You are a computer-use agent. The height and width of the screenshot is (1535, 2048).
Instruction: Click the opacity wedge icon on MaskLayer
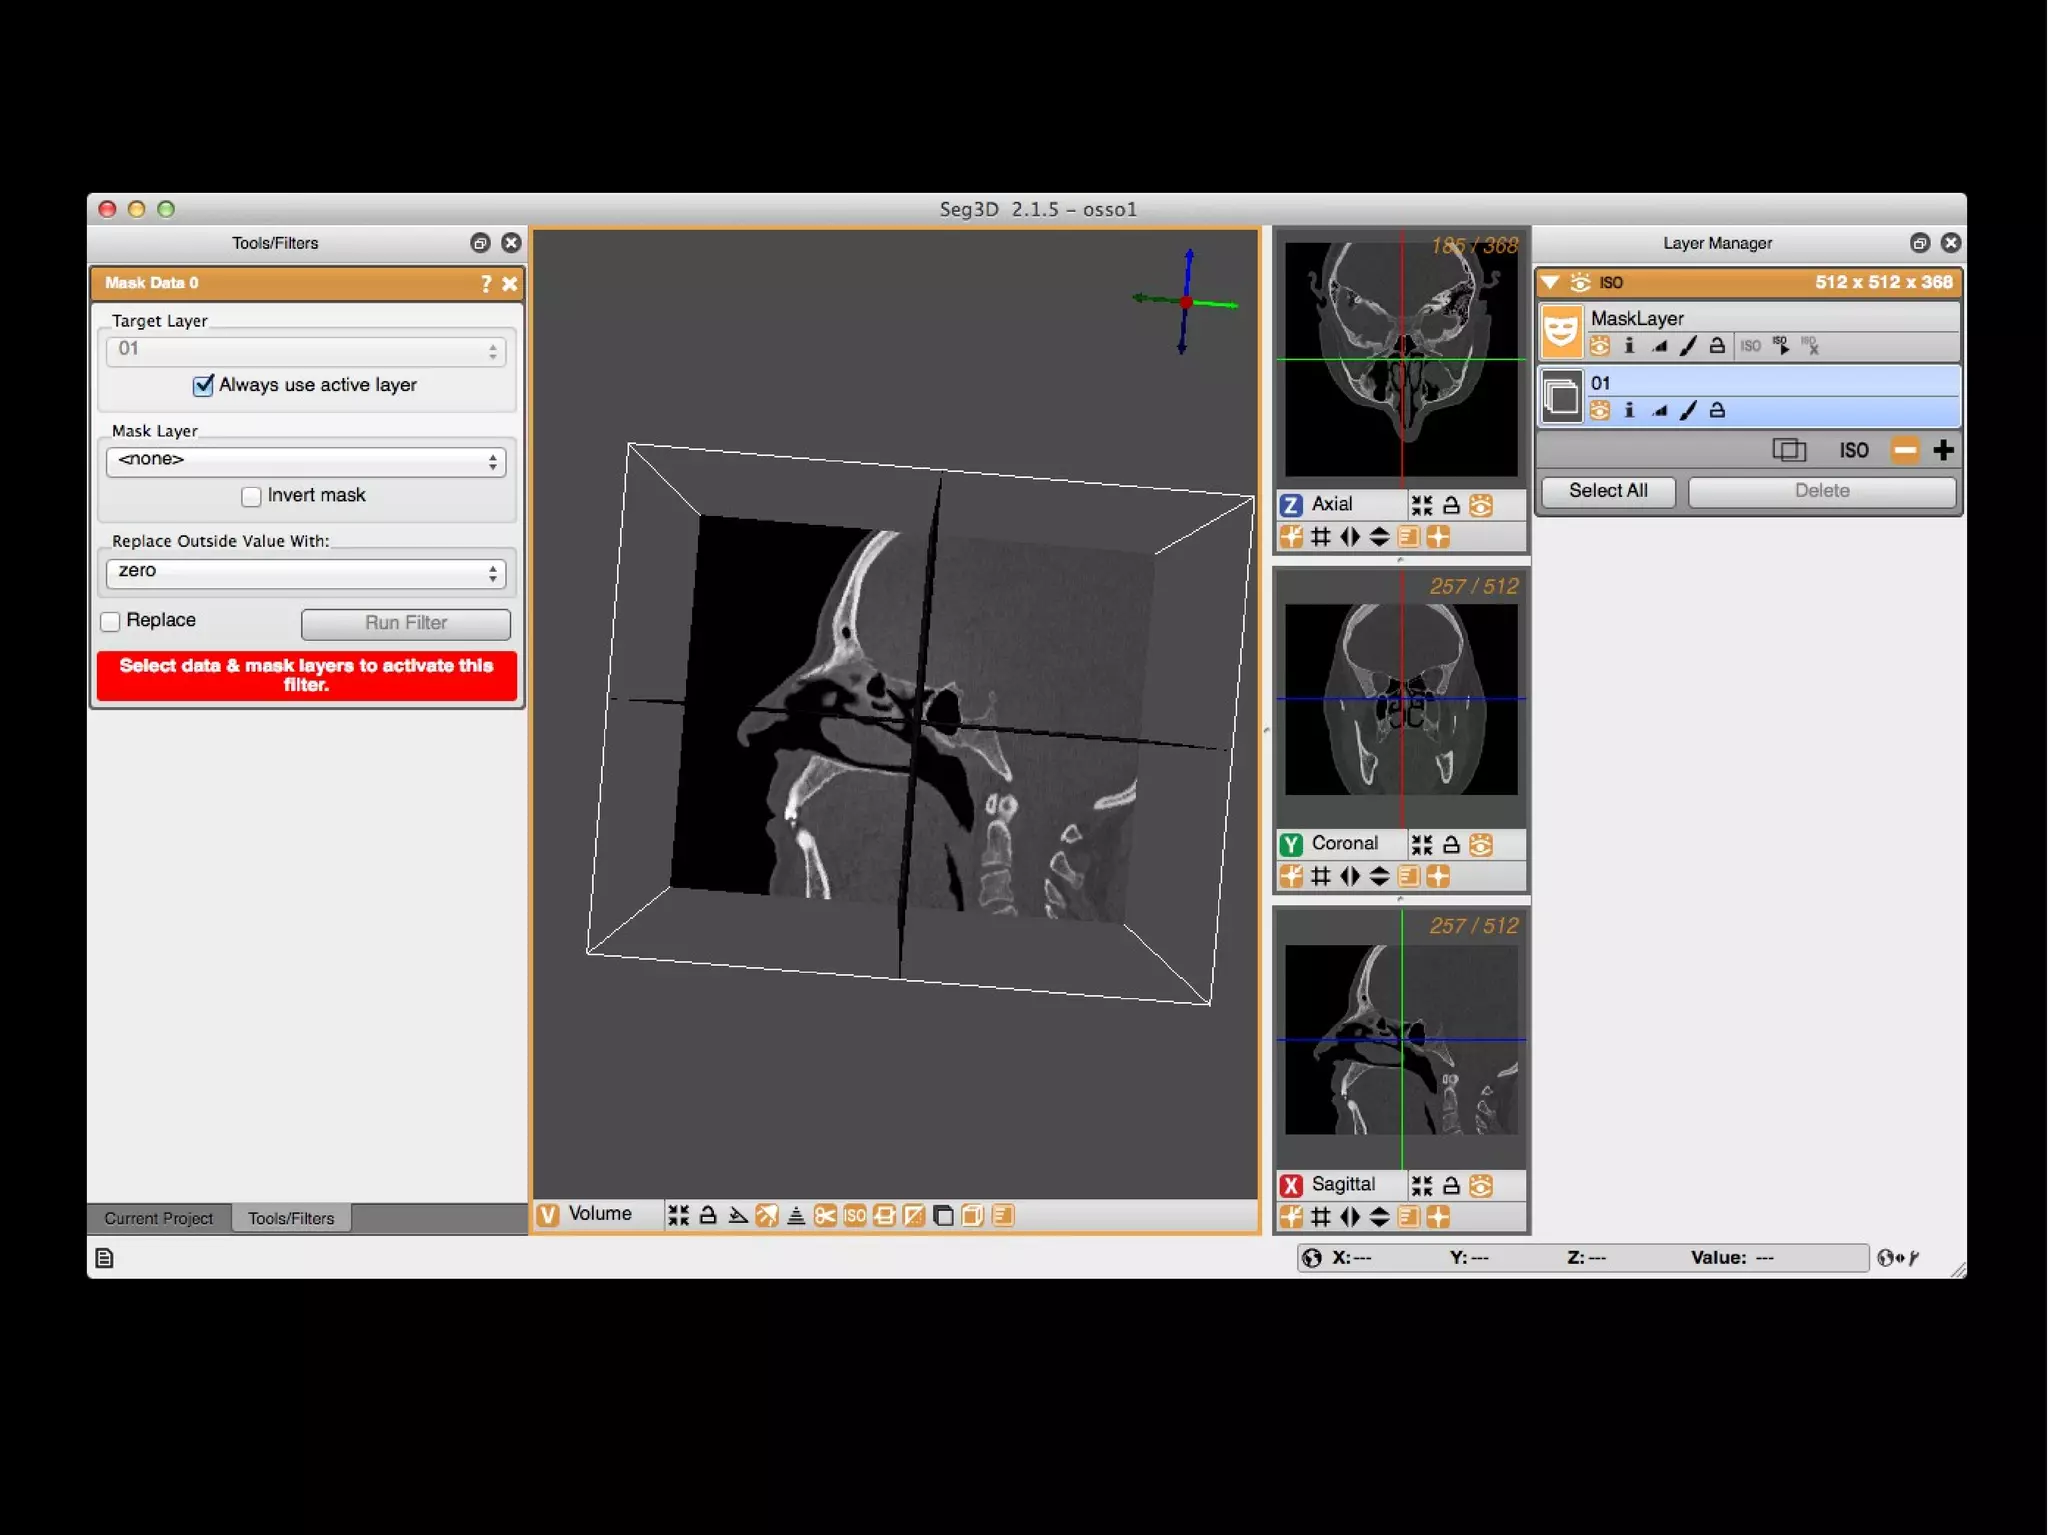point(1659,346)
